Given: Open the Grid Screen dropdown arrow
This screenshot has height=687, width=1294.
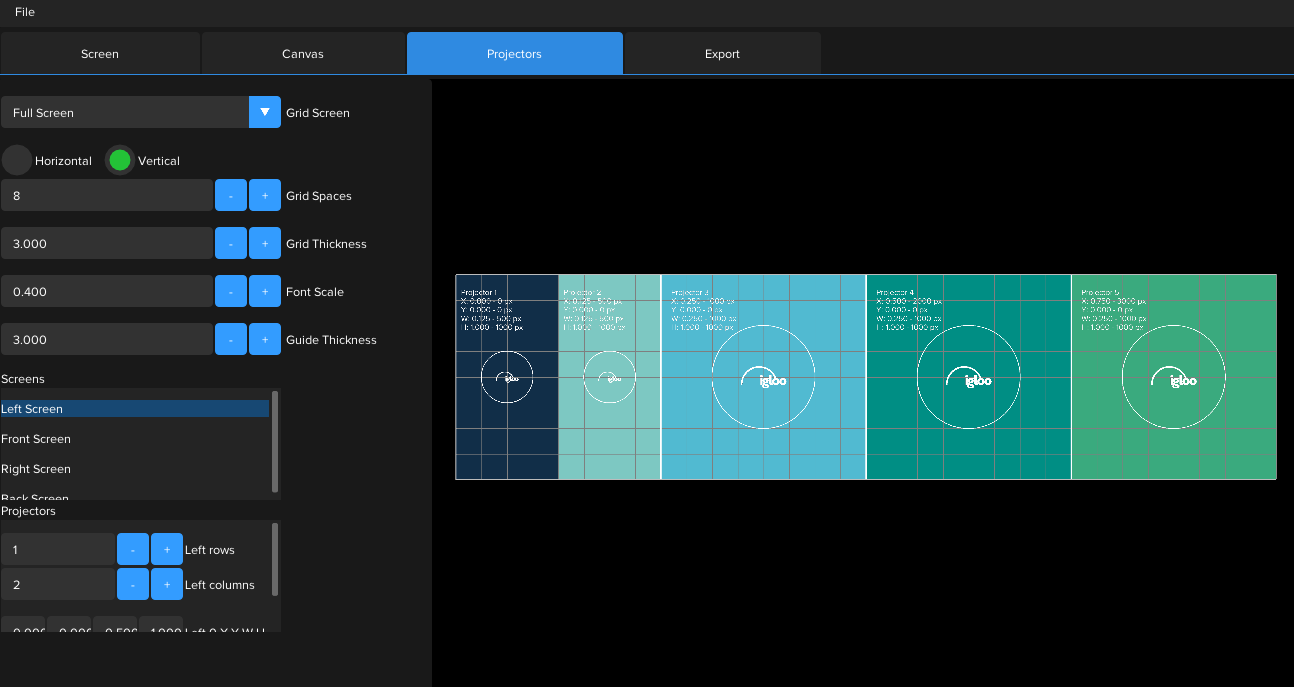Looking at the screenshot, I should point(265,112).
